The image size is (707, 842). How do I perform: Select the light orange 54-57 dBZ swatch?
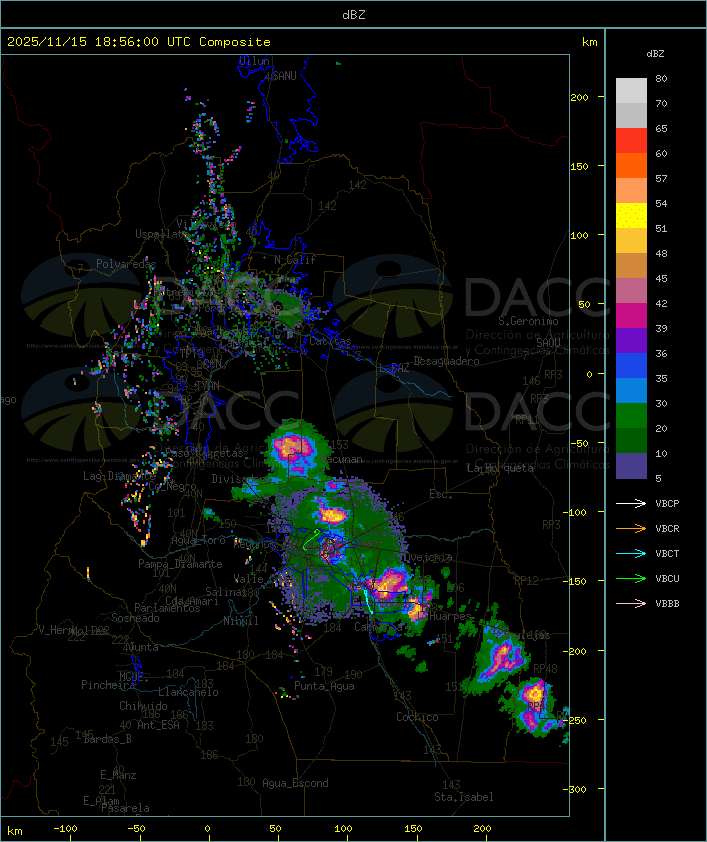point(631,191)
